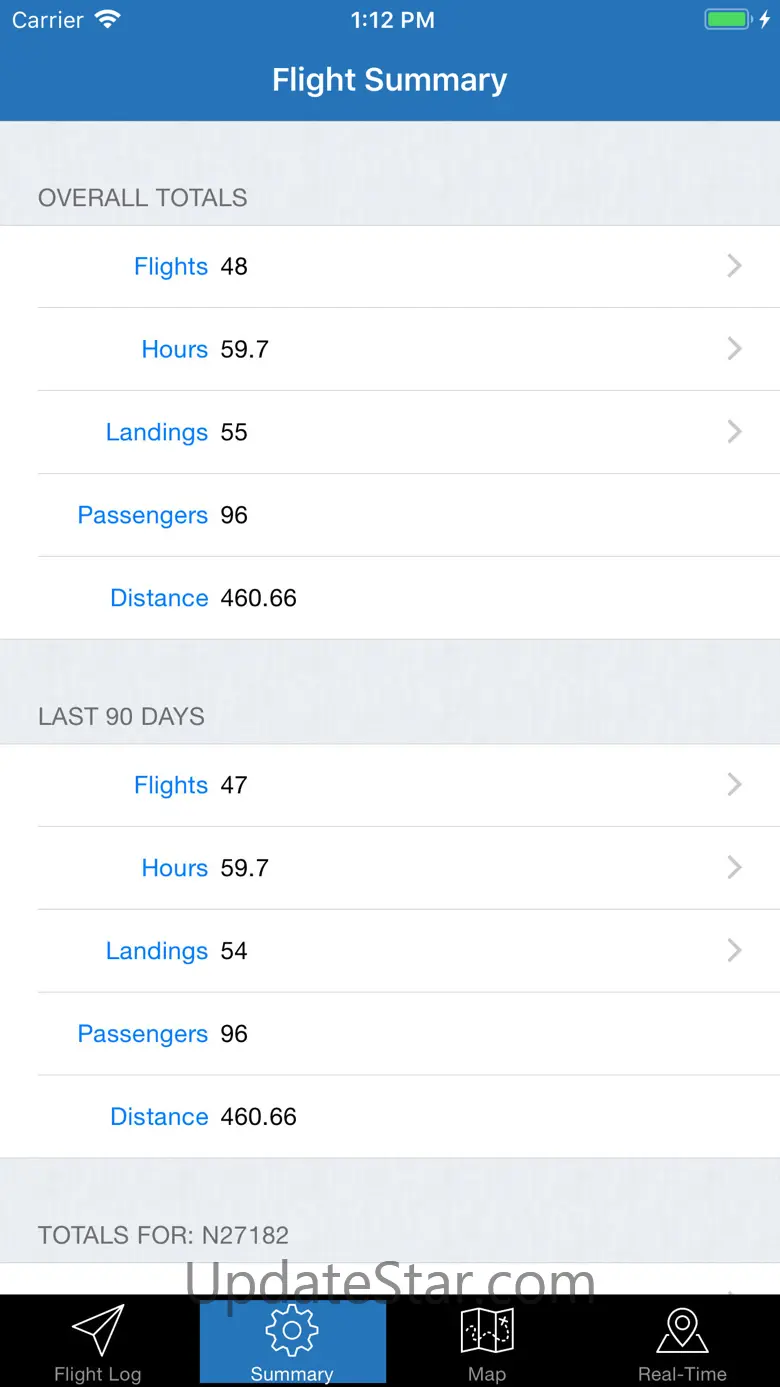780x1387 pixels.
Task: Tap the Wi-Fi signal icon
Action: 107,20
